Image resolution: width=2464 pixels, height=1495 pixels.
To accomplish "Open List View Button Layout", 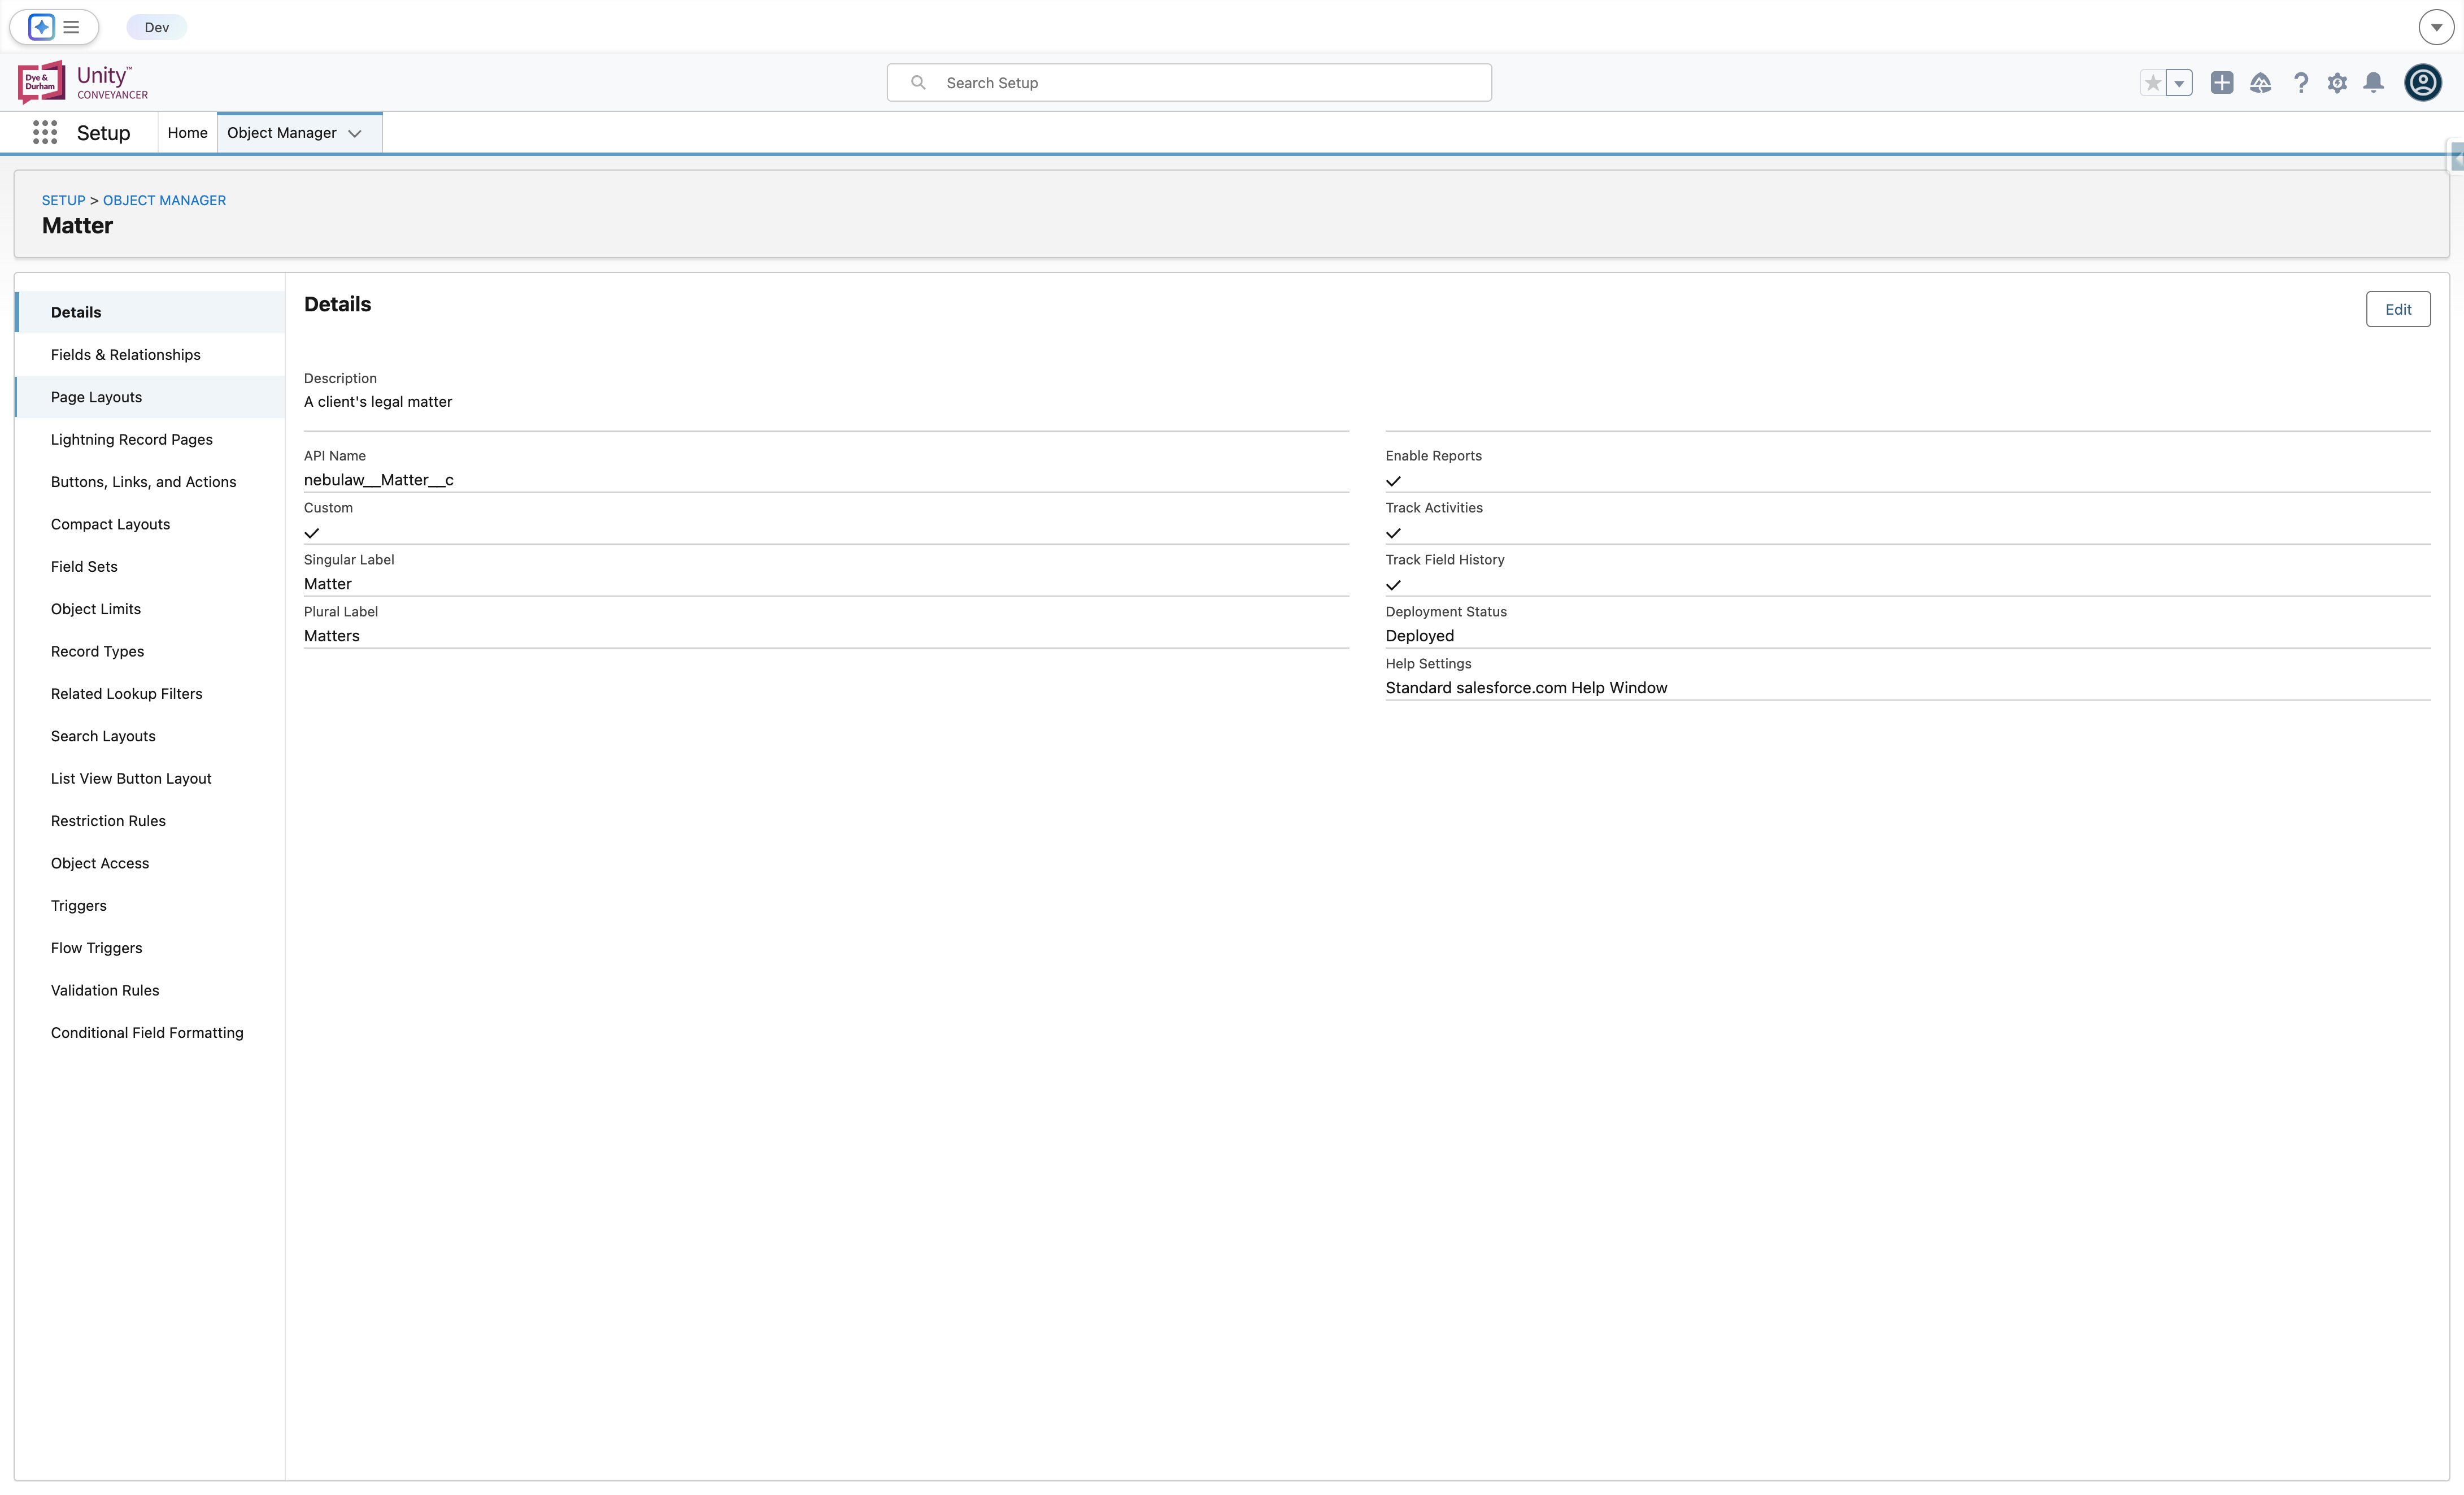I will (150, 778).
